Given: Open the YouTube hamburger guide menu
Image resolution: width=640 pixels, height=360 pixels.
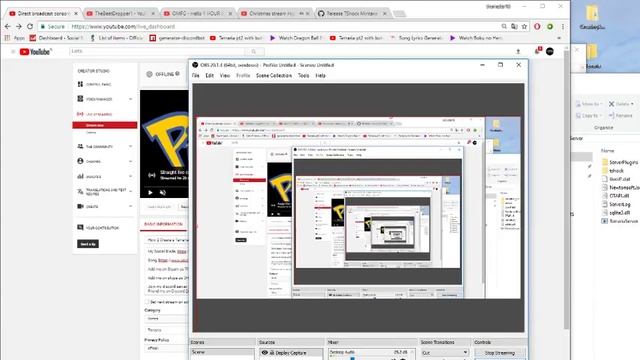Looking at the screenshot, I should pos(13,51).
